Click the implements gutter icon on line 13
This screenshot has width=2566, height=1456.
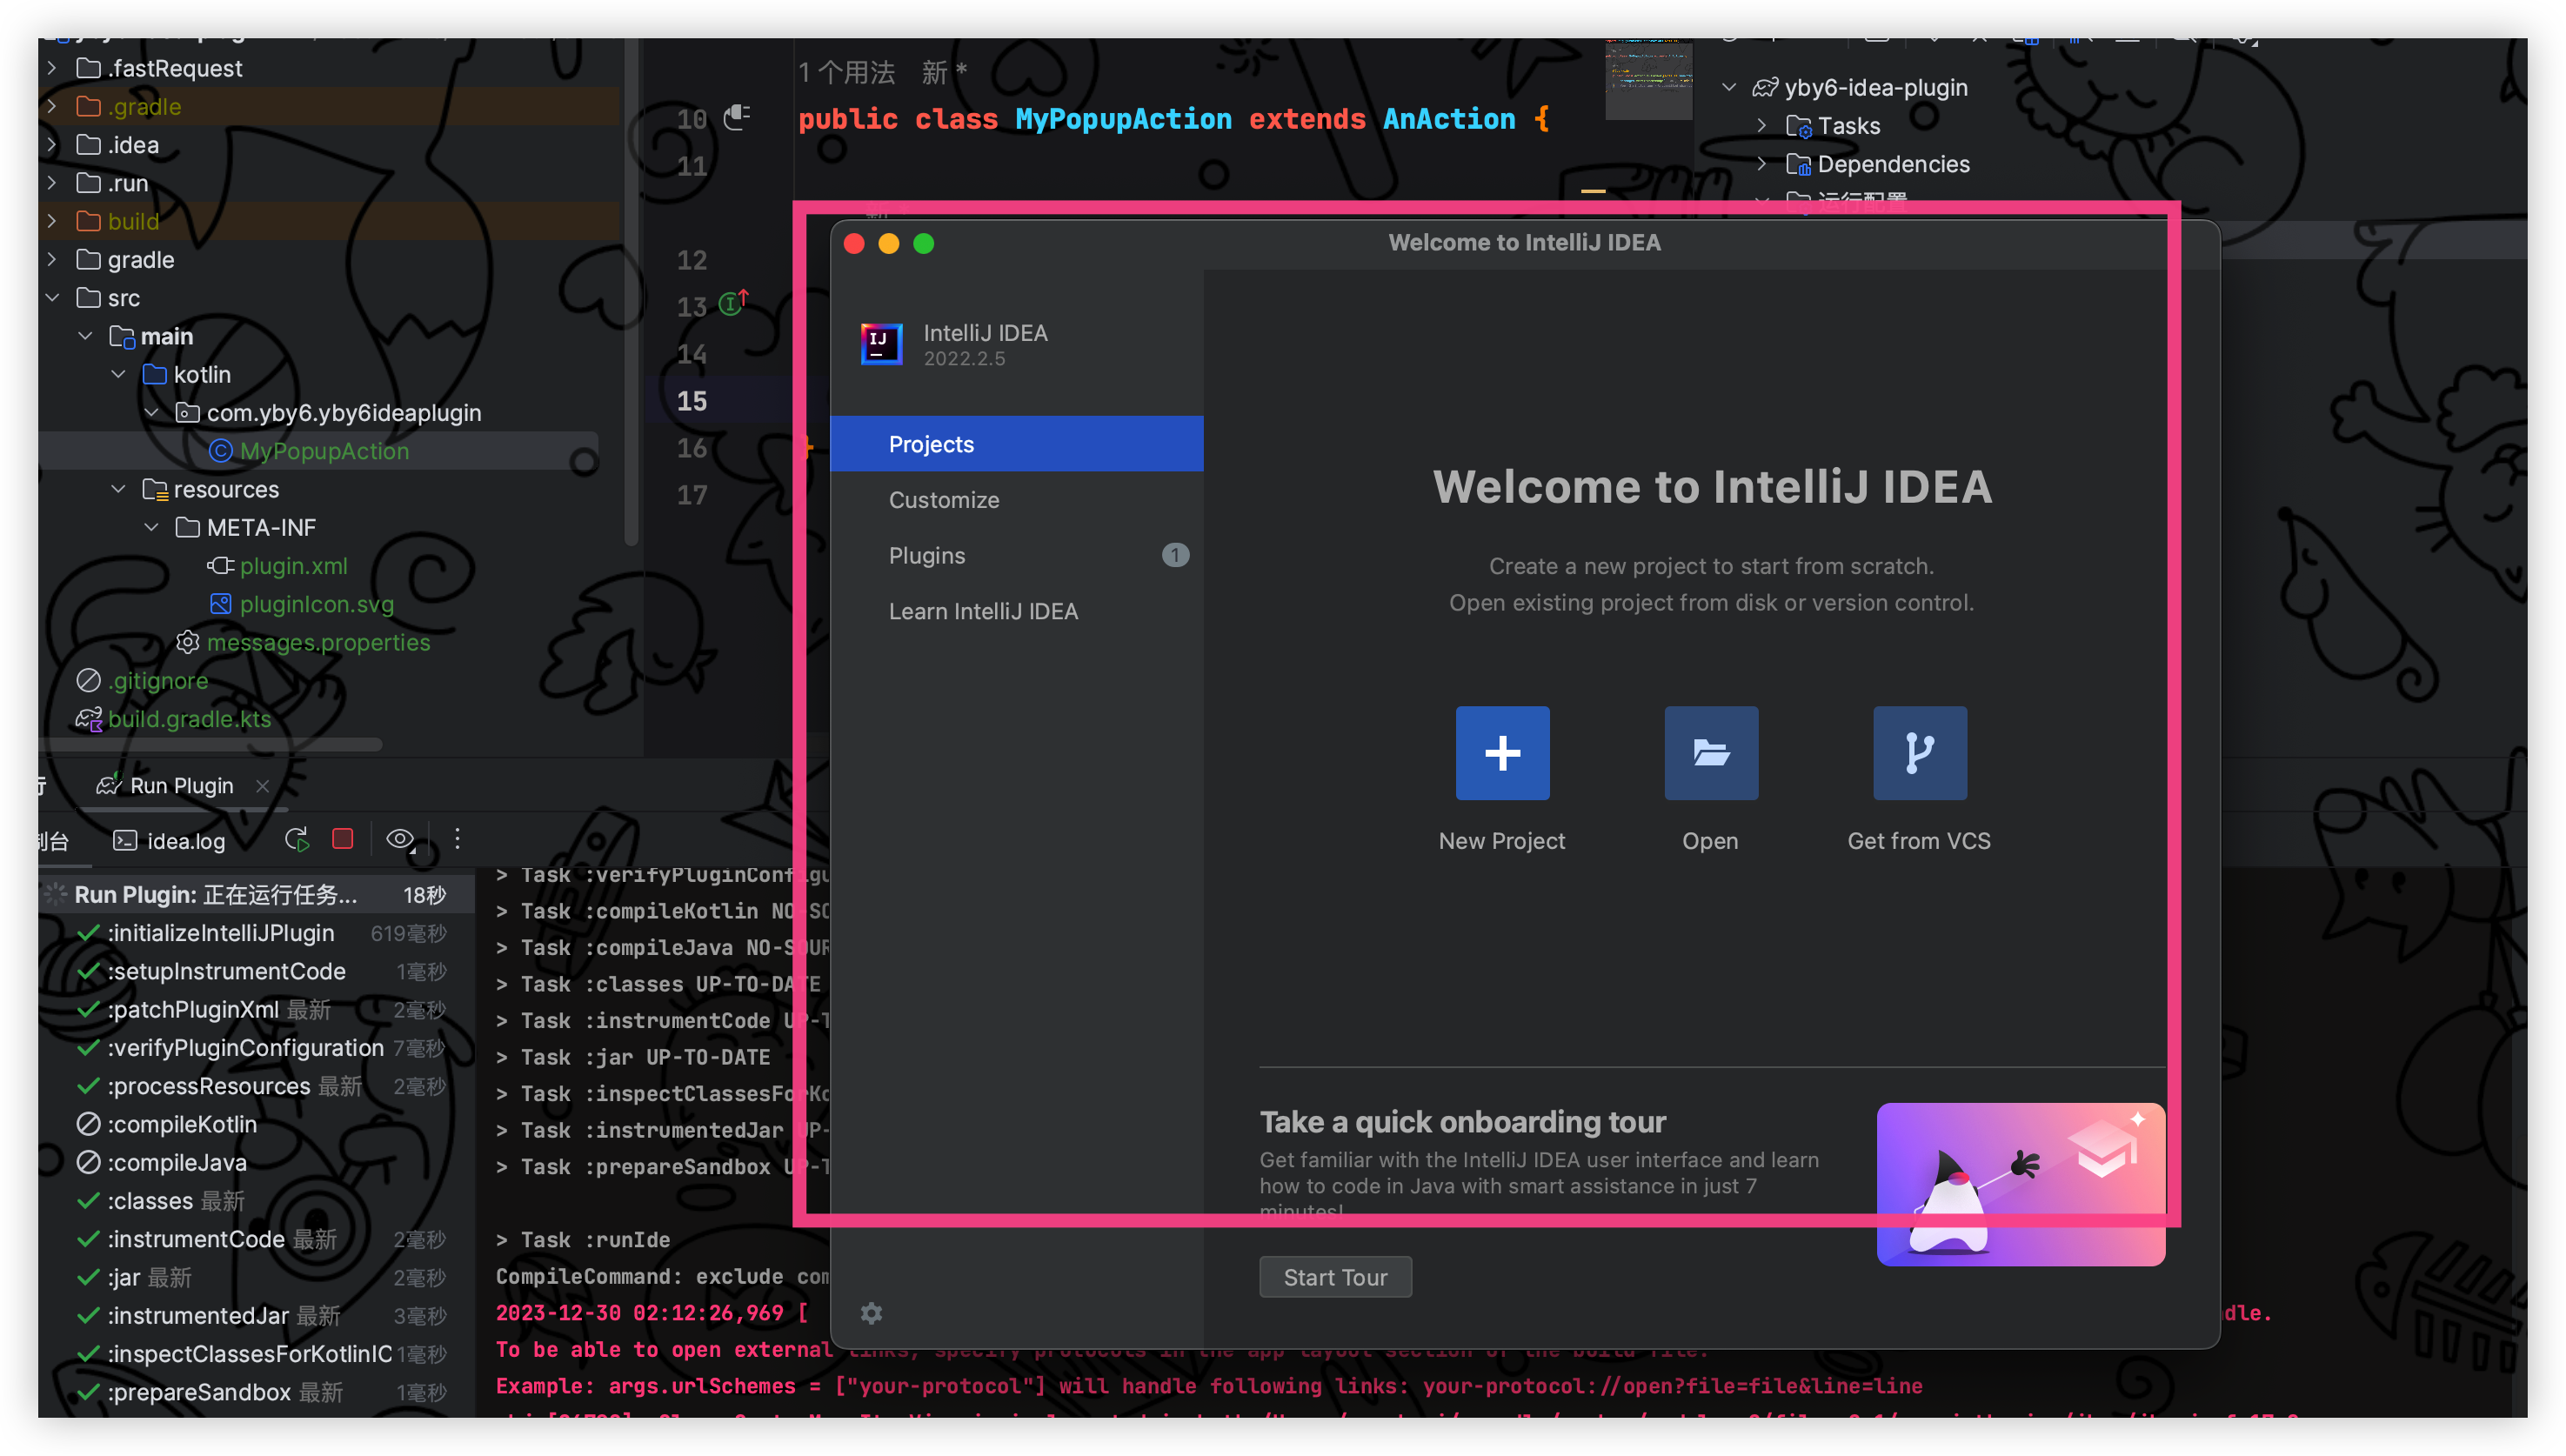[x=734, y=302]
